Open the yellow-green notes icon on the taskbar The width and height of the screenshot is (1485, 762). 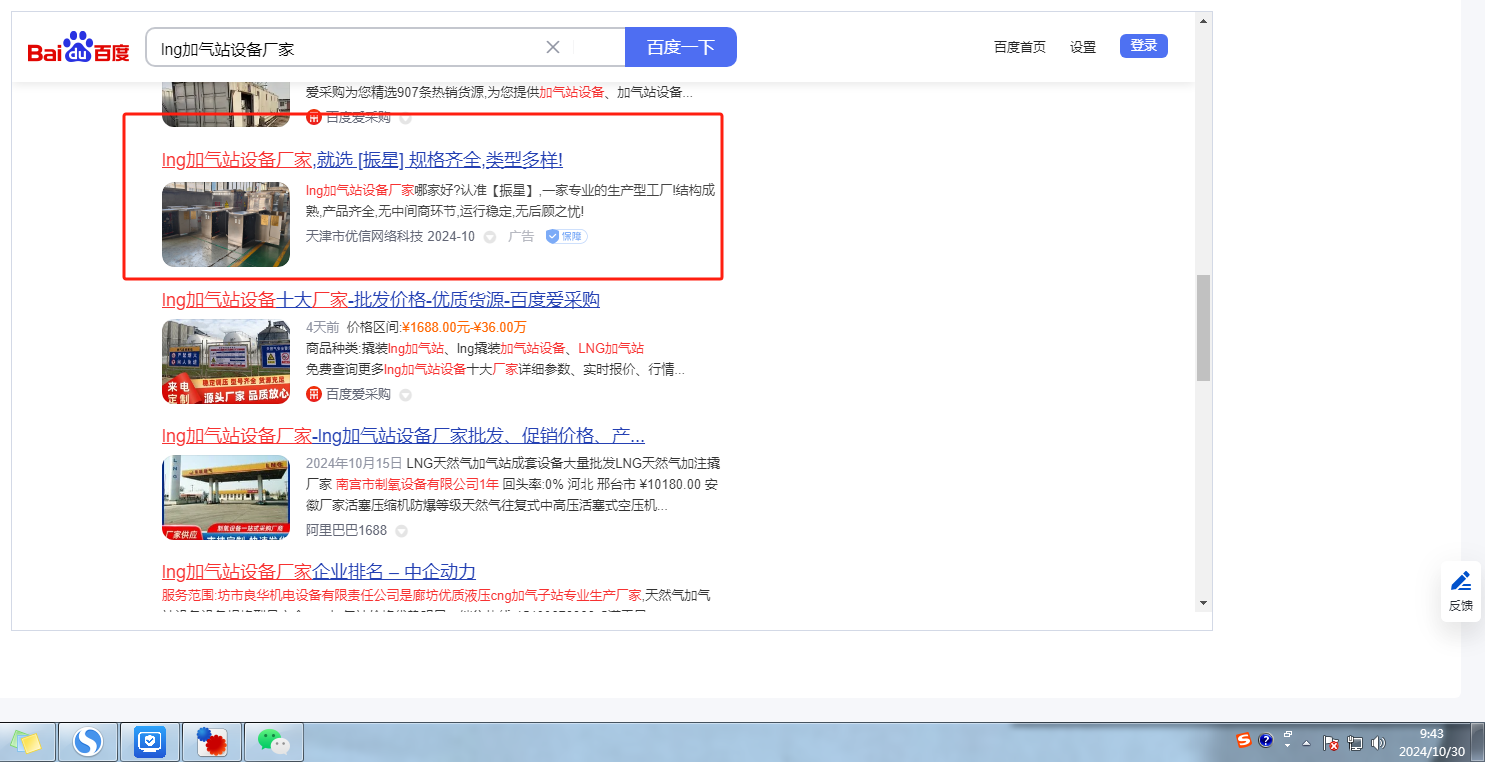point(26,742)
